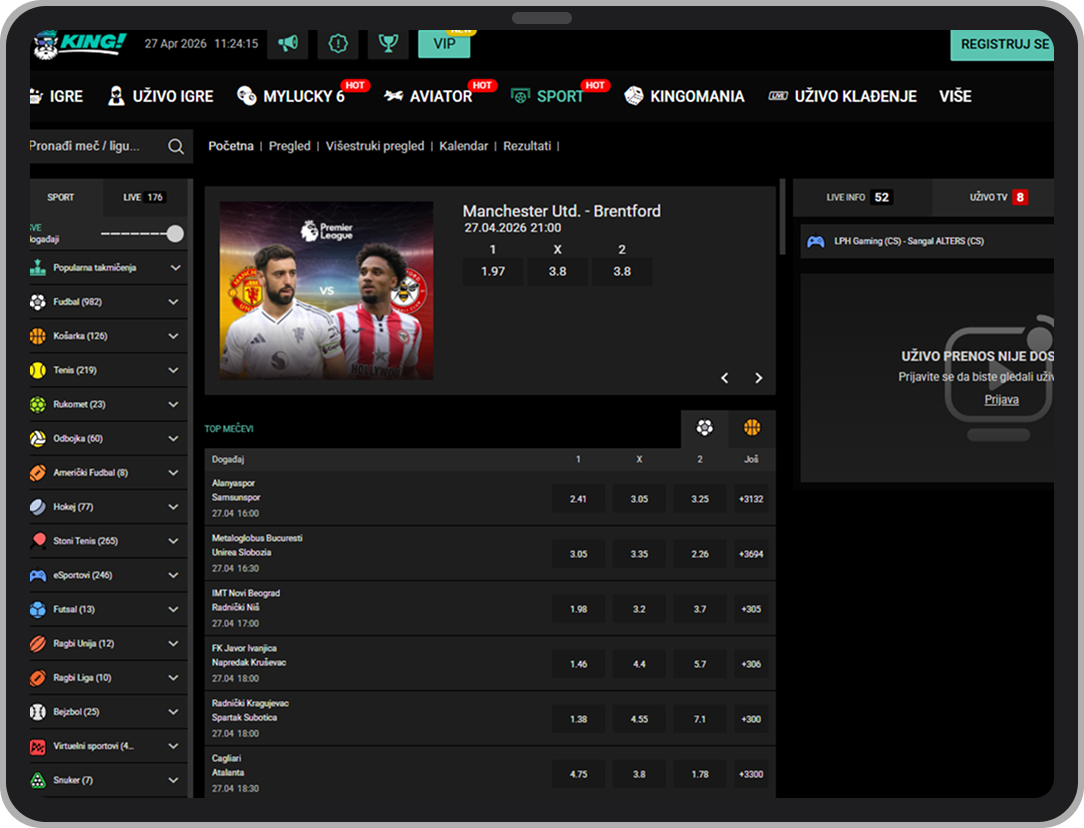Expand the Rukomet (23) category
1084x828 pixels.
coord(174,404)
